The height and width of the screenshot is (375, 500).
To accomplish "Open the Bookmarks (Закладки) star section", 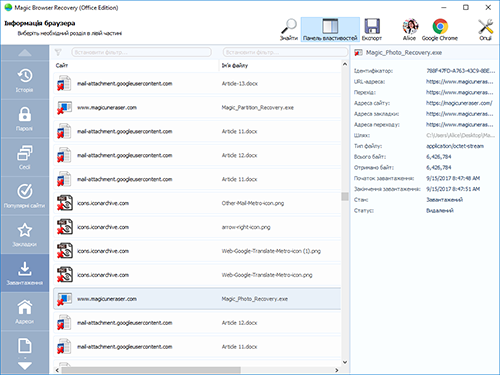I will (25, 235).
